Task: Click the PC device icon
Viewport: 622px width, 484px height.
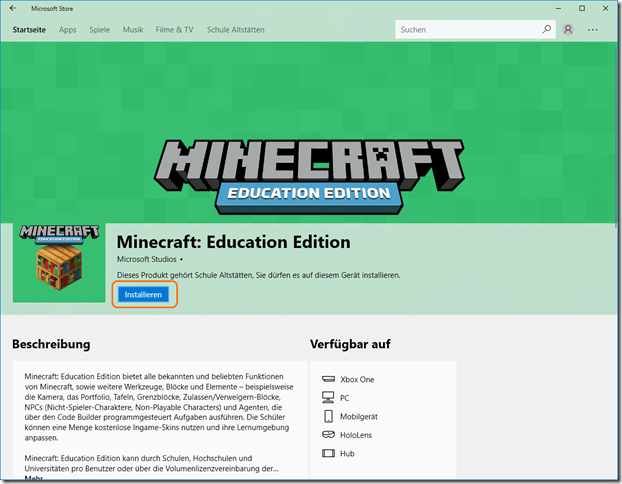Action: coord(328,398)
